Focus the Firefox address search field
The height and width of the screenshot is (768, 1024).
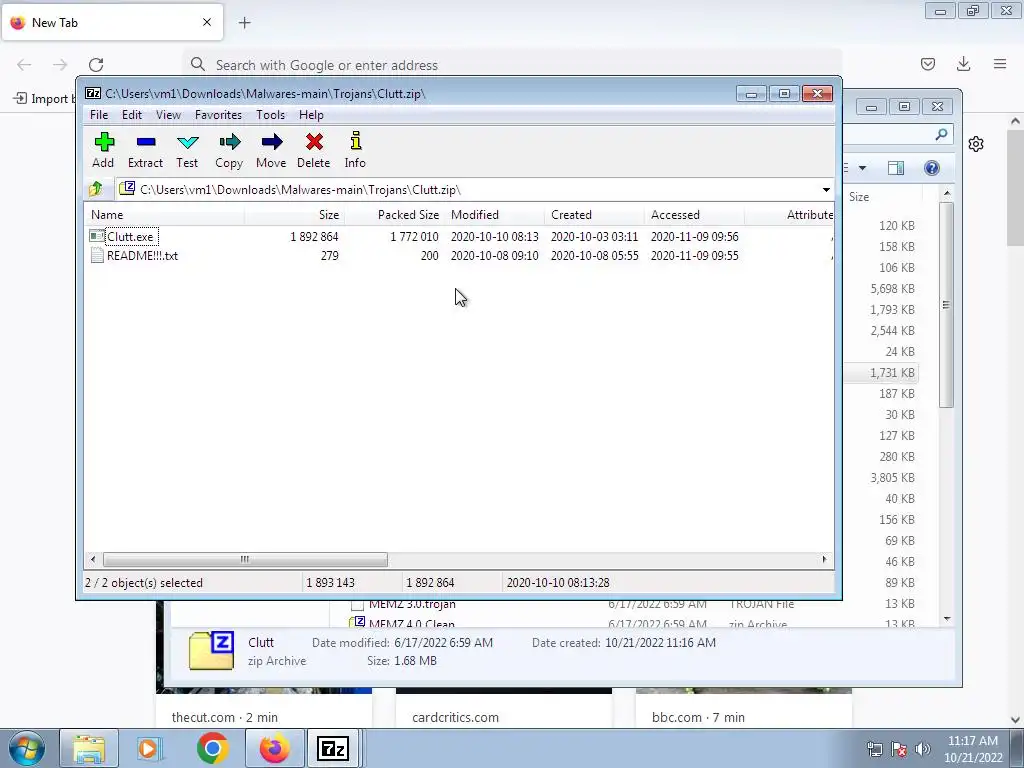tap(512, 65)
